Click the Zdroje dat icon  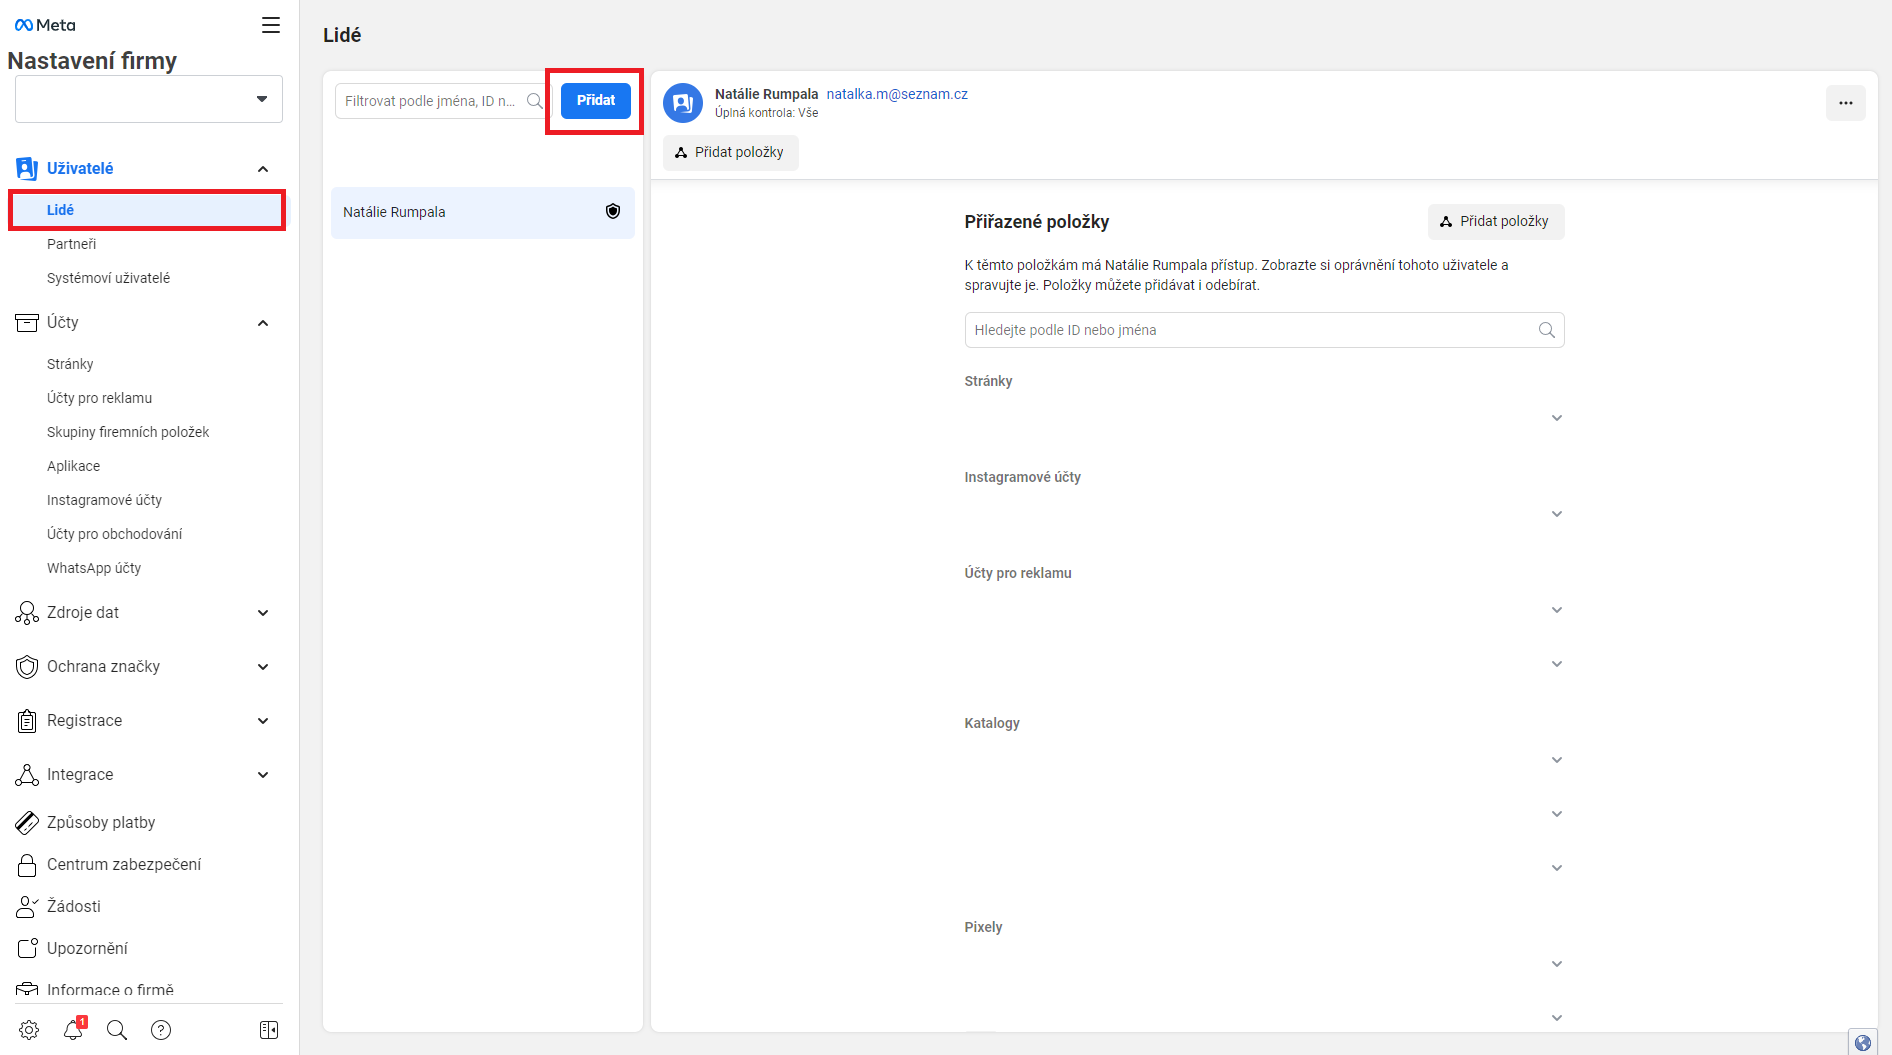point(27,613)
